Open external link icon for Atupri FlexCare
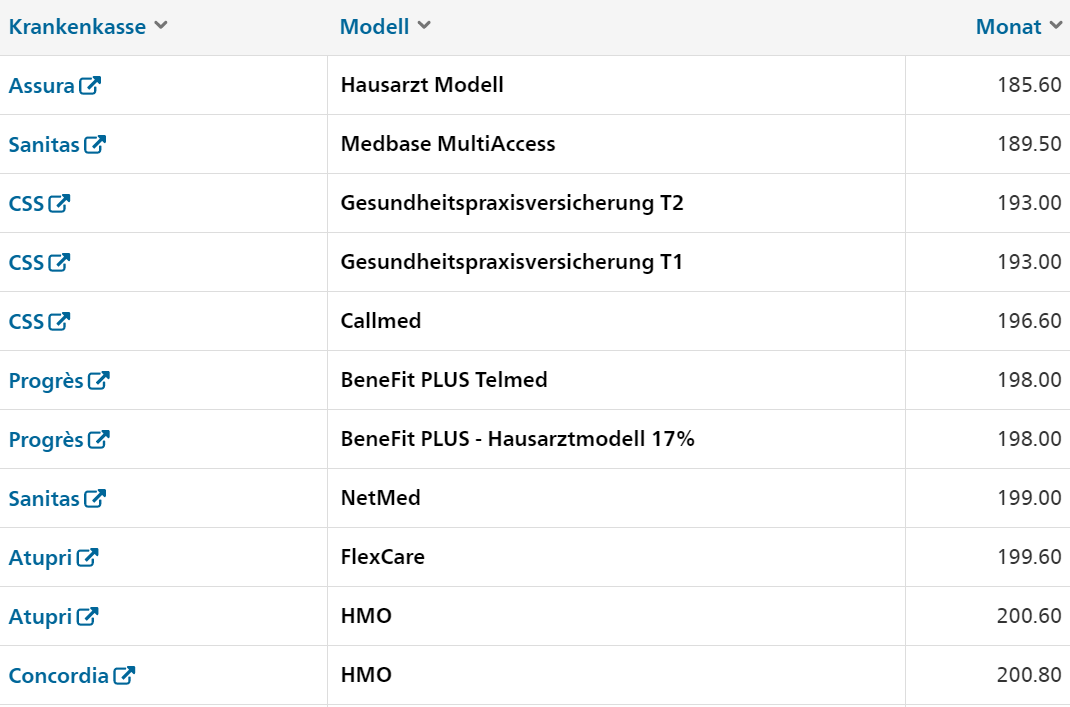This screenshot has width=1070, height=707. 87,557
